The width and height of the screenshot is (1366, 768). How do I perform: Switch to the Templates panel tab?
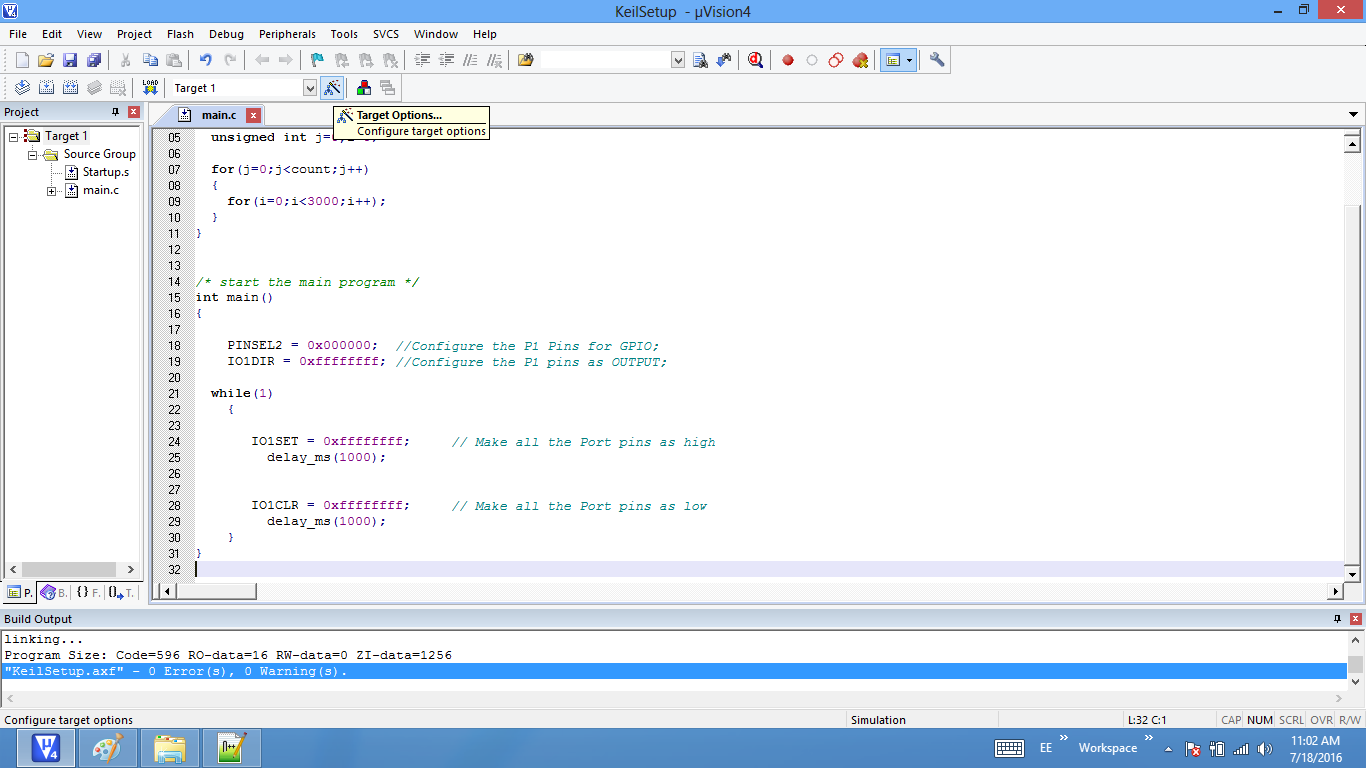[121, 593]
